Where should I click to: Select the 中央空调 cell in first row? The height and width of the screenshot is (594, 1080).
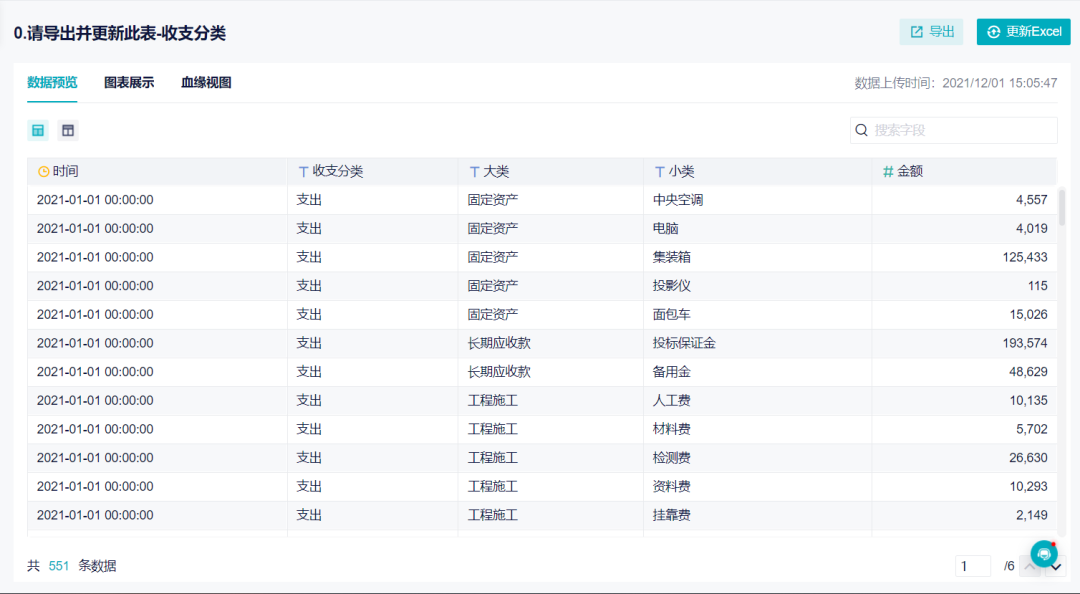(x=678, y=200)
